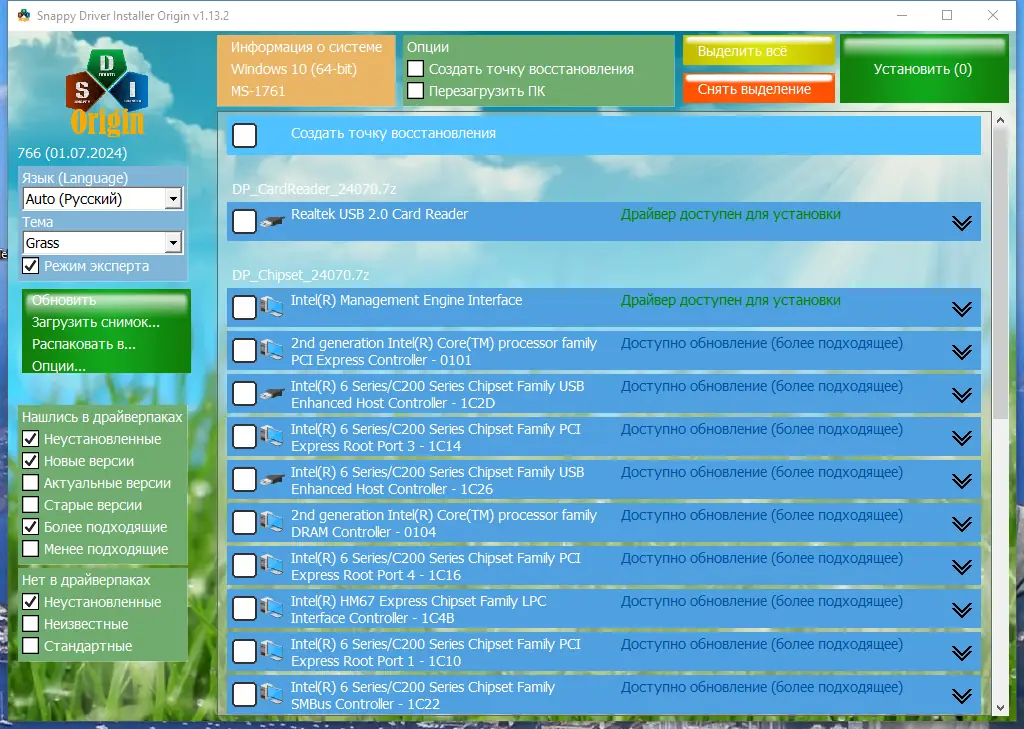Click the app icon in the title bar
The height and width of the screenshot is (729, 1024).
(24, 15)
